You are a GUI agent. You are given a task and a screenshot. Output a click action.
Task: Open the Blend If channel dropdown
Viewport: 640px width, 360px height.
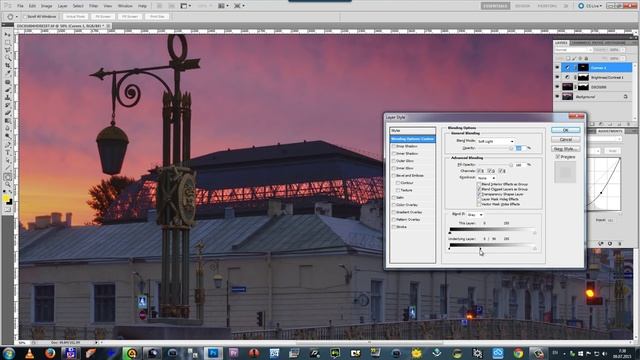pos(475,215)
